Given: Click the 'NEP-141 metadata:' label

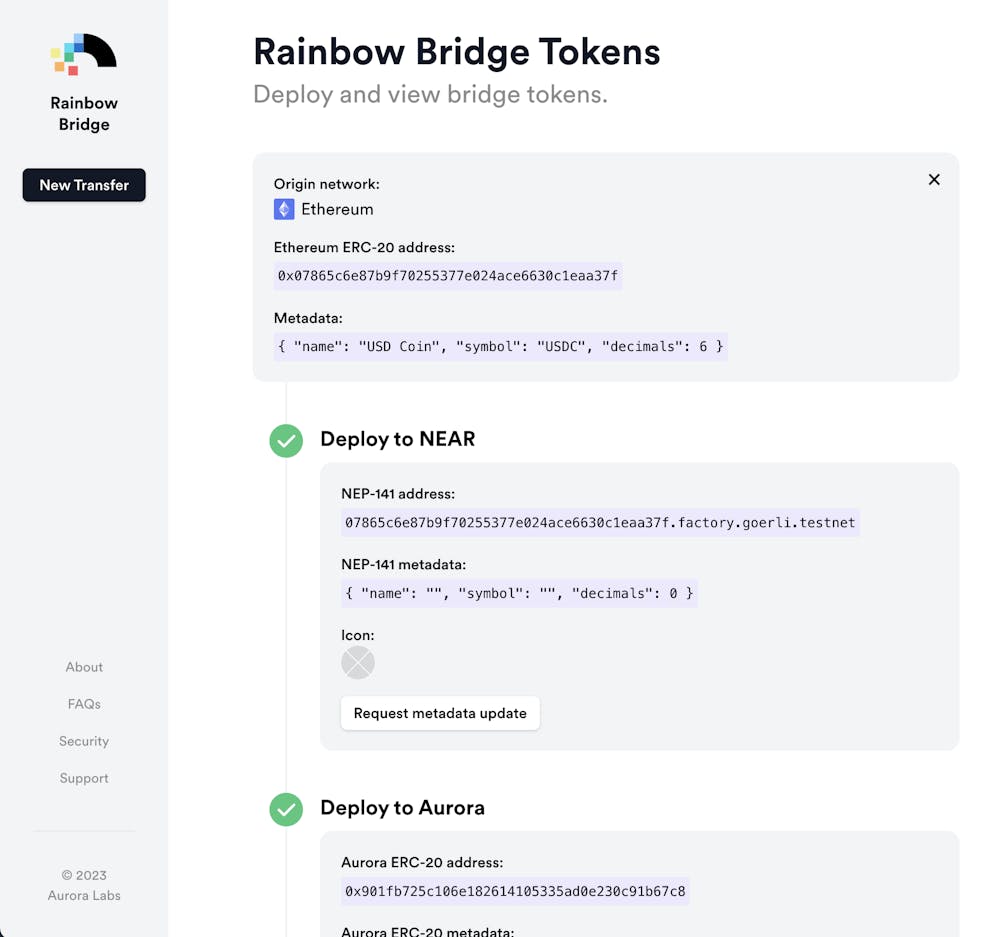Looking at the screenshot, I should (404, 564).
